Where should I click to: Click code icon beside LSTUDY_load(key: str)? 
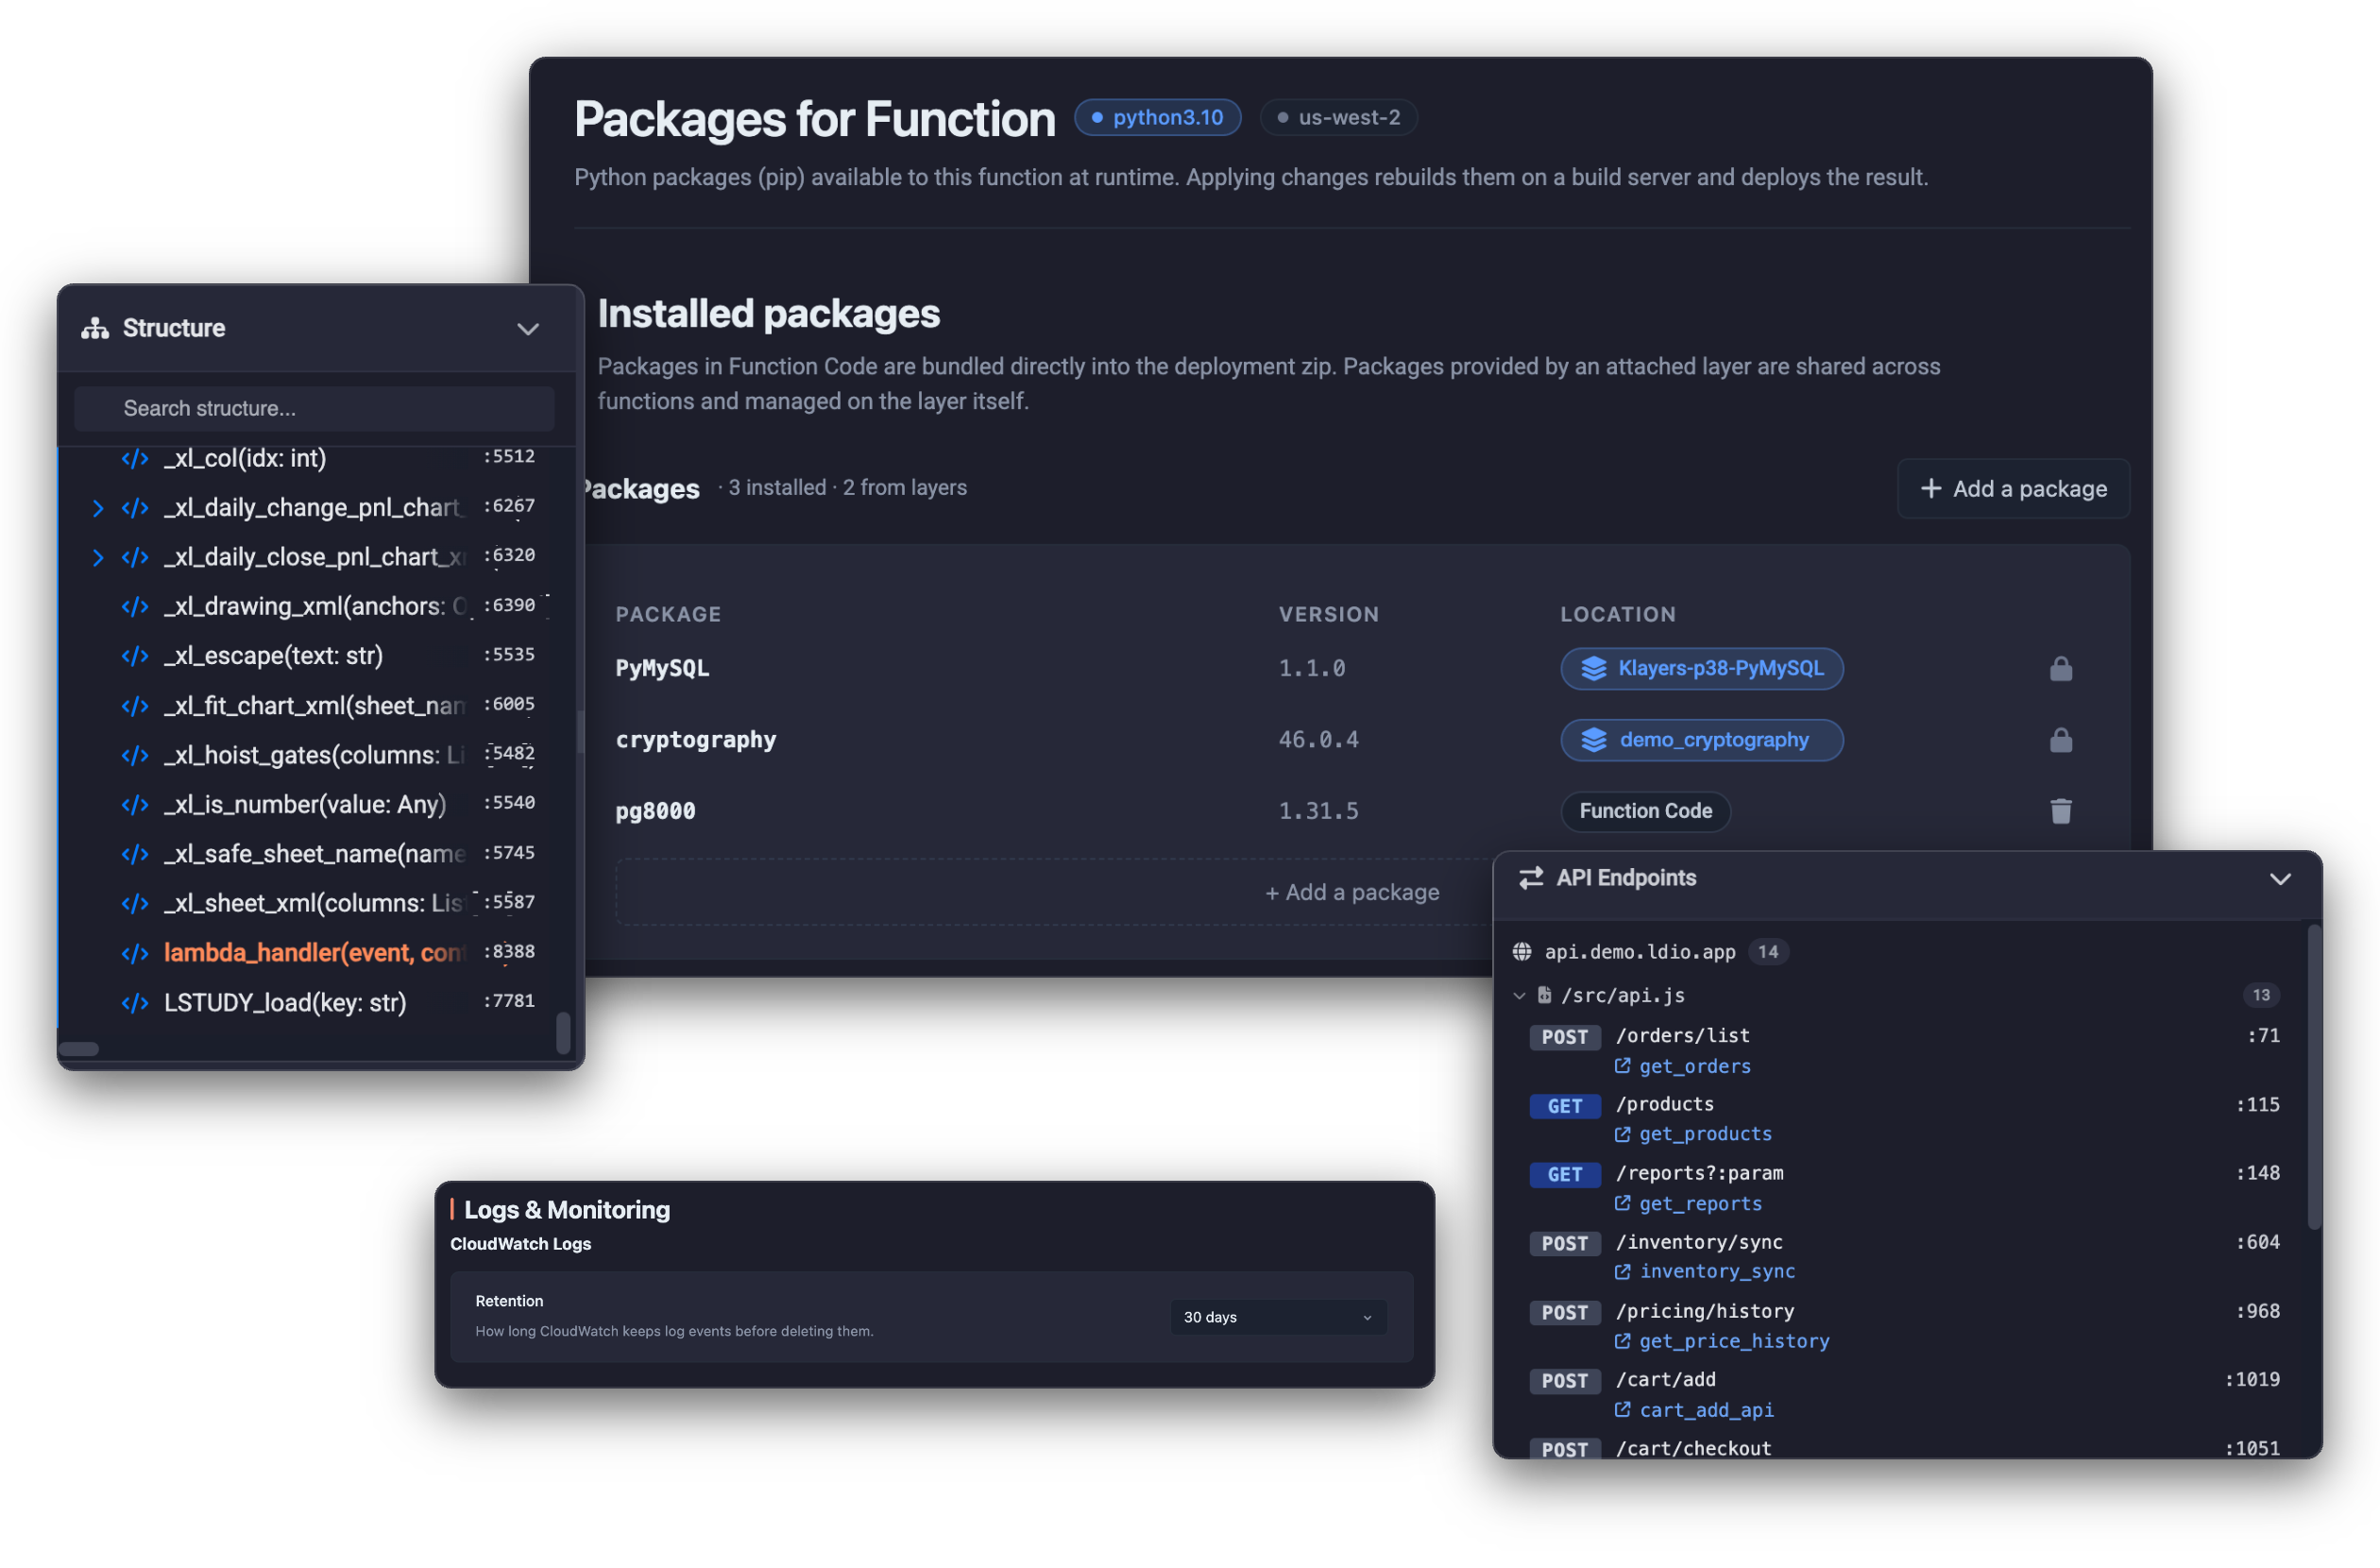tap(135, 1002)
